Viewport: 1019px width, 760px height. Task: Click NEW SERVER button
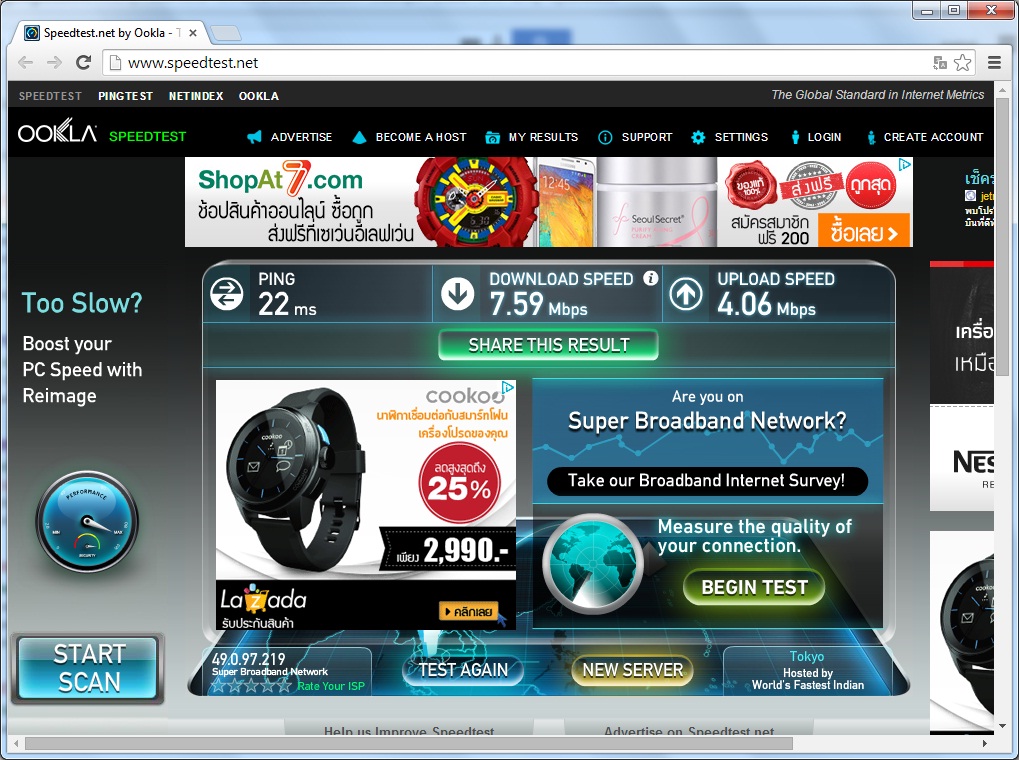coord(632,670)
